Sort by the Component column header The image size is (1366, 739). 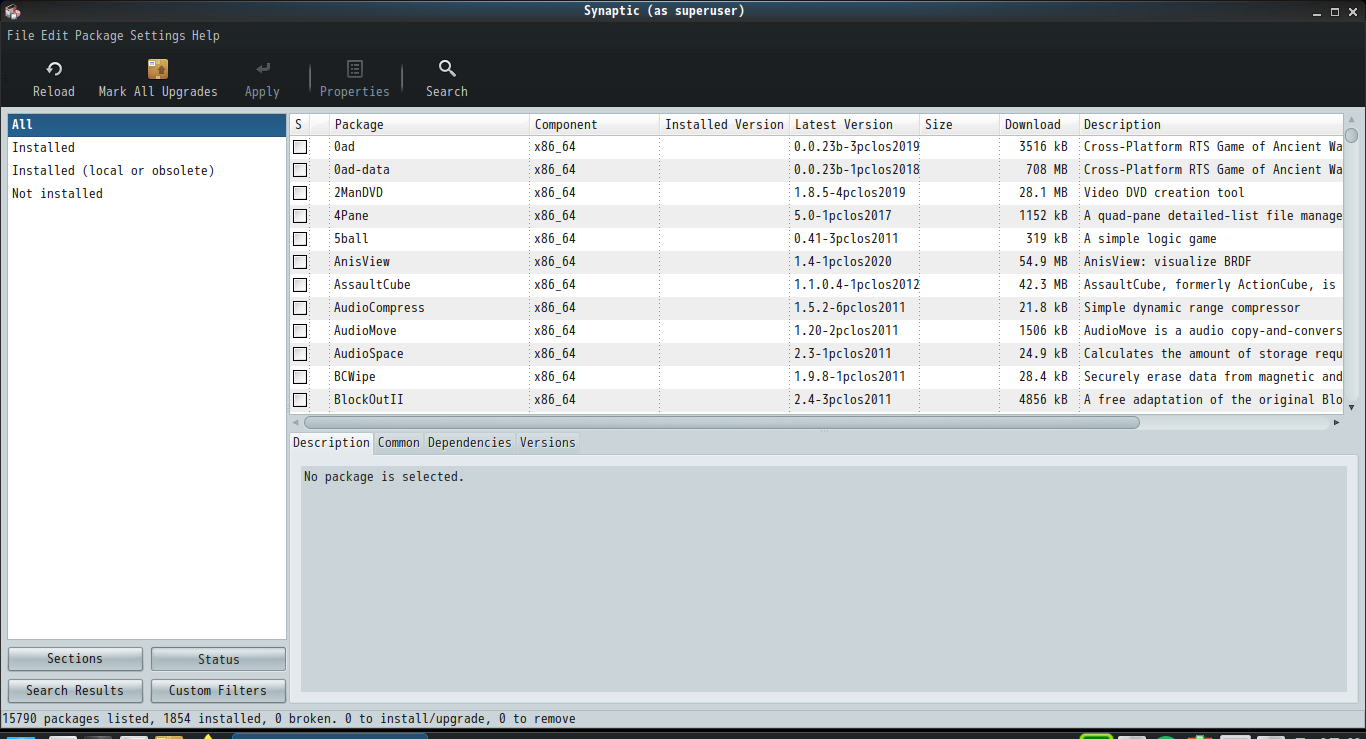coord(594,125)
